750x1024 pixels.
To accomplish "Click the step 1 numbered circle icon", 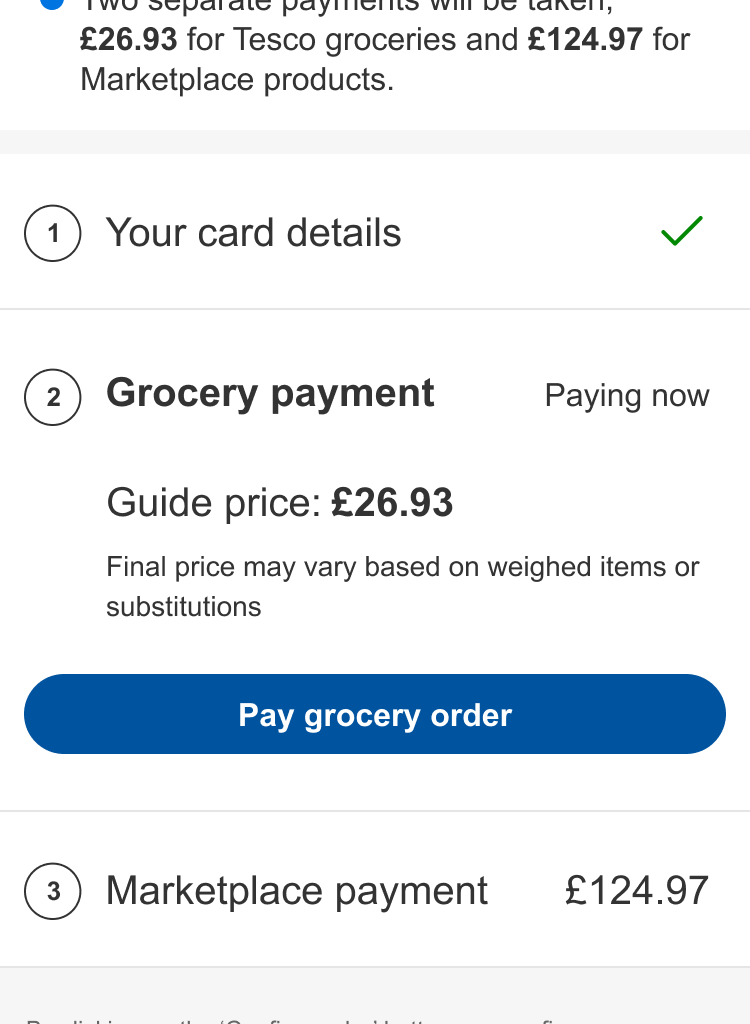I will pos(52,234).
